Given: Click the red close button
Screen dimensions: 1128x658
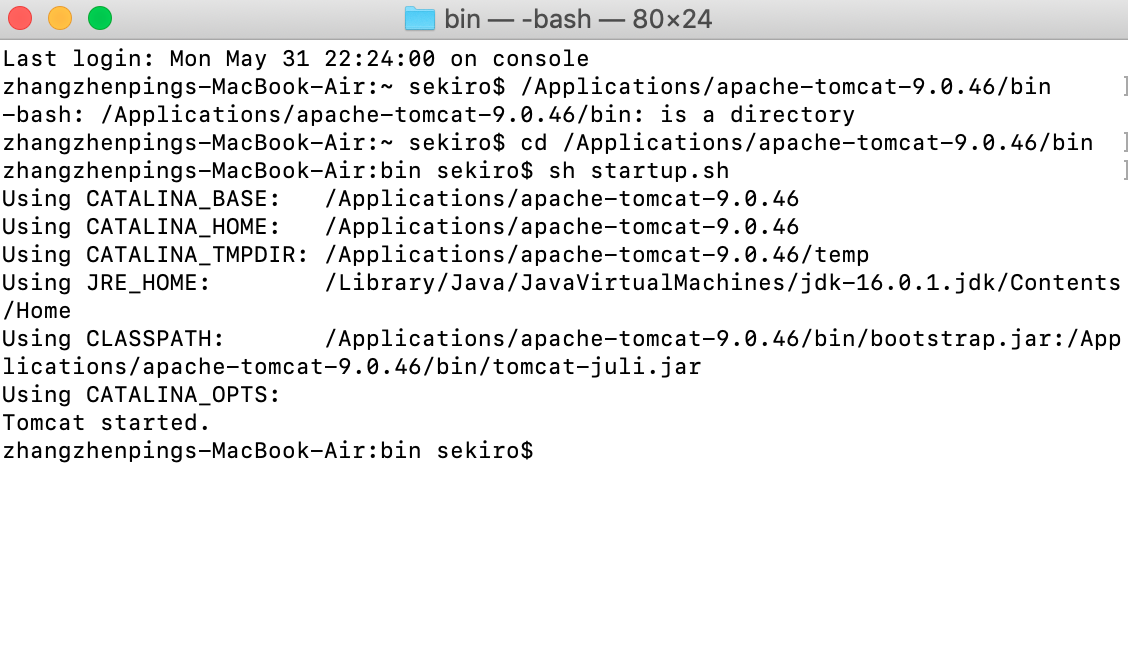Looking at the screenshot, I should pos(21,18).
